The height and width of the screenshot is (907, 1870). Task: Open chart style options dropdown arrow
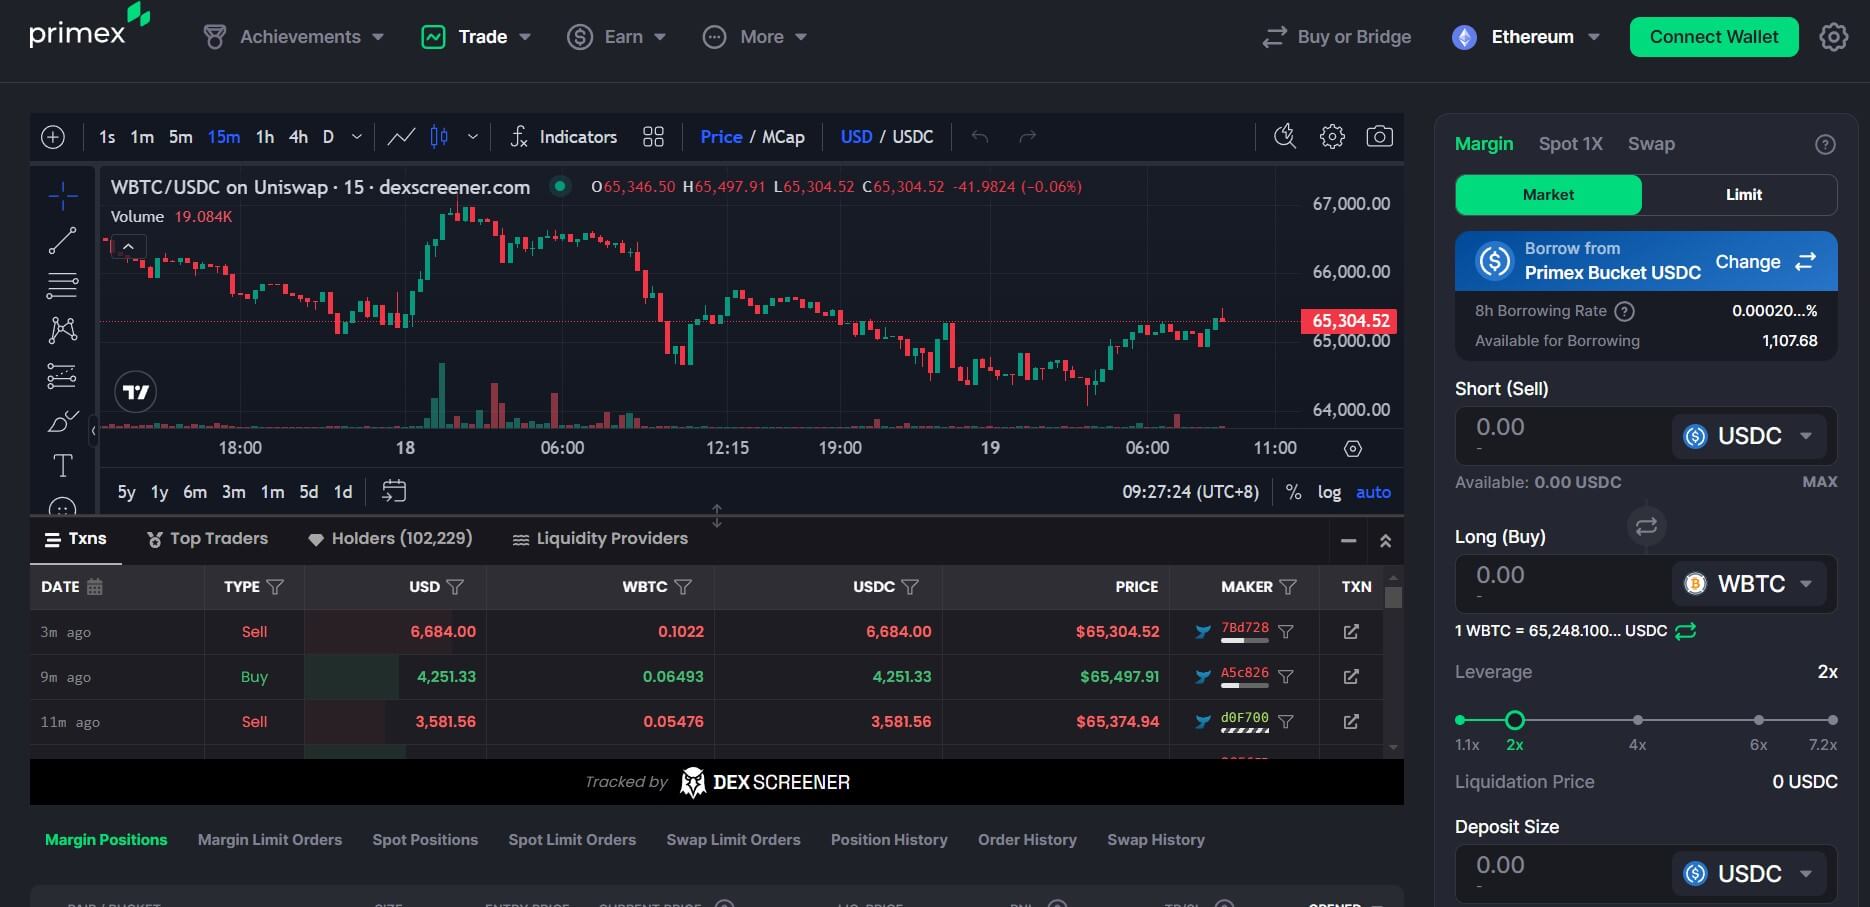pyautogui.click(x=473, y=137)
